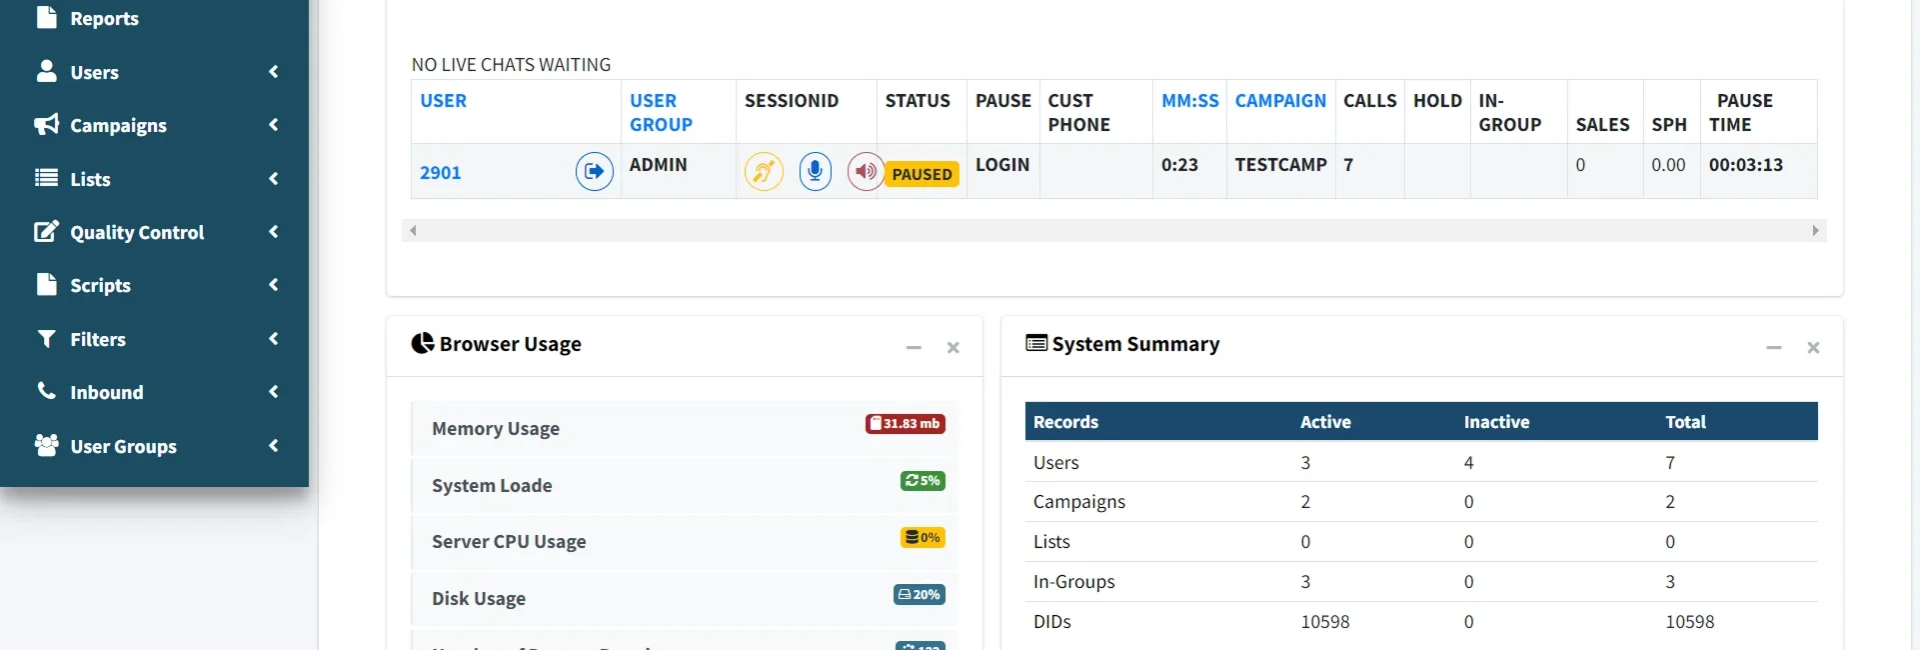The width and height of the screenshot is (1920, 650).
Task: Click the PAUSED status badge
Action: 922,174
